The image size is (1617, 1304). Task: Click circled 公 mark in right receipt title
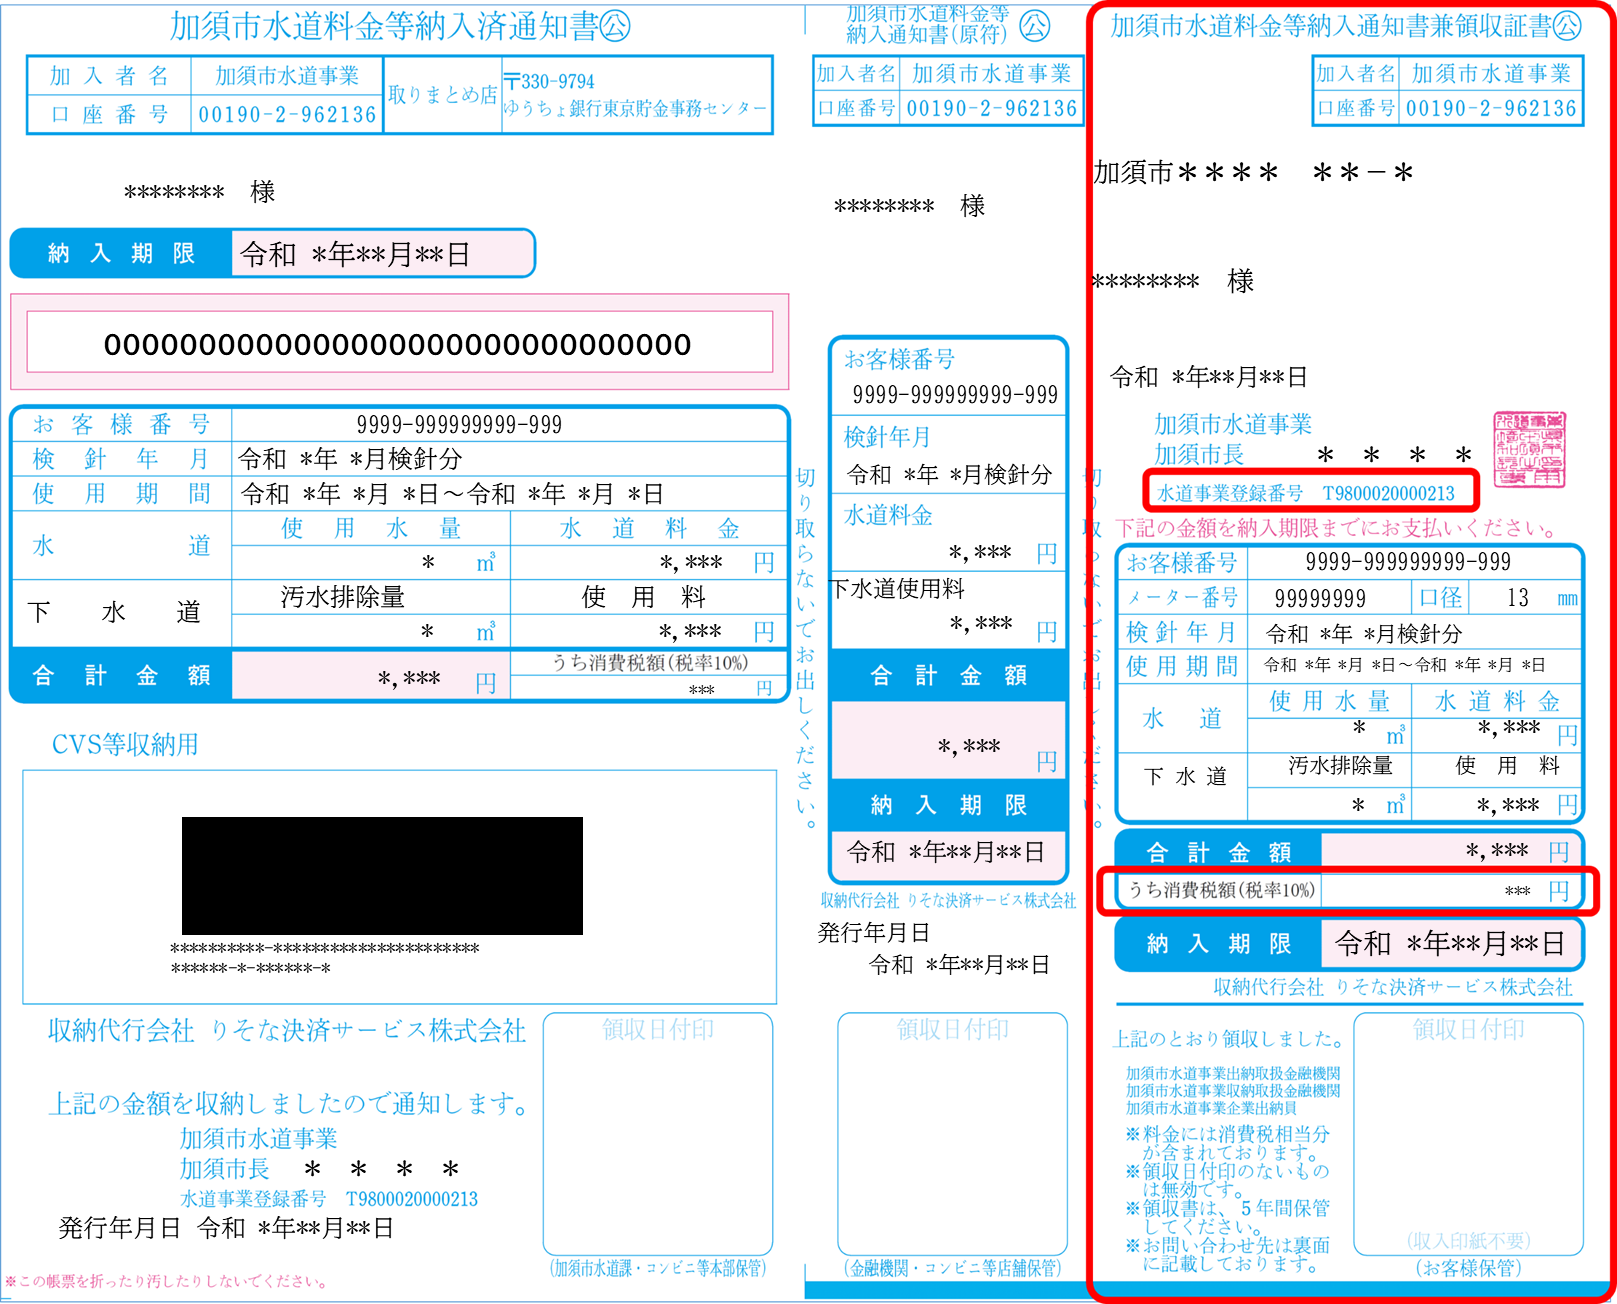point(1567,25)
